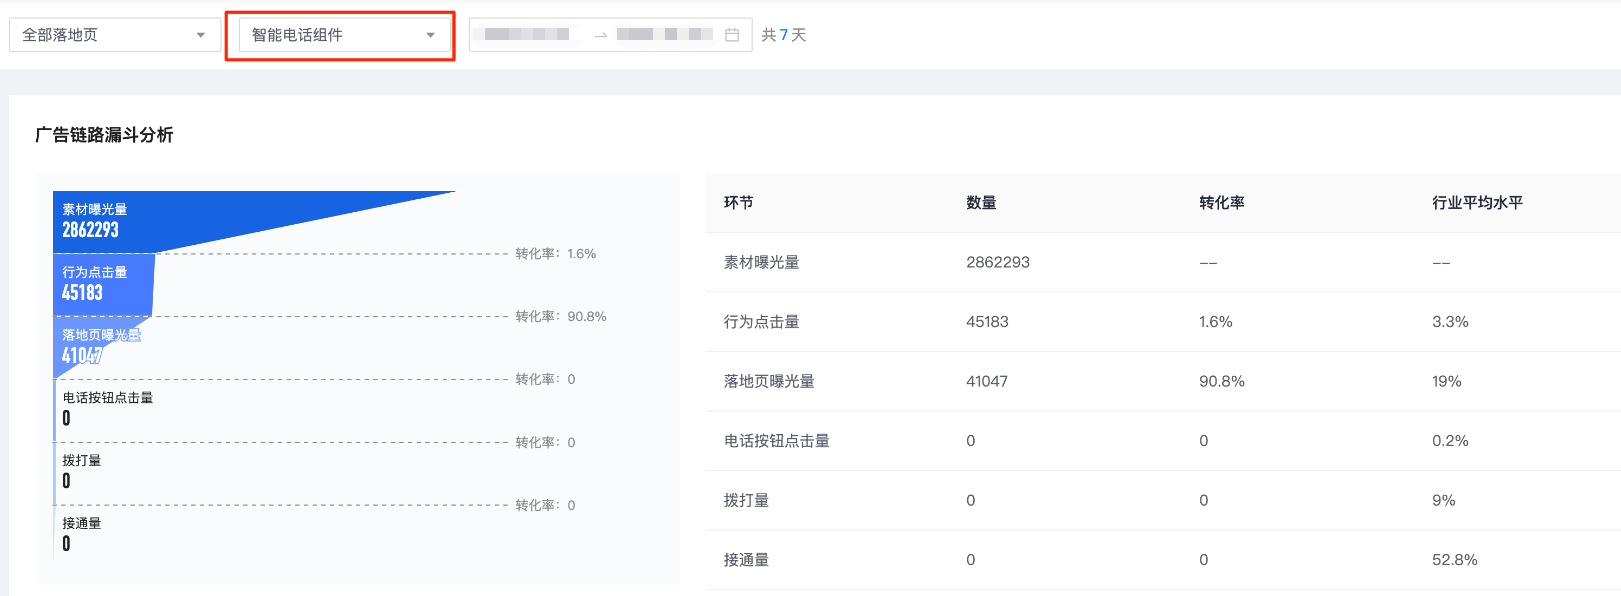
Task: Click the 拨打量 table row label
Action: pyautogui.click(x=747, y=501)
